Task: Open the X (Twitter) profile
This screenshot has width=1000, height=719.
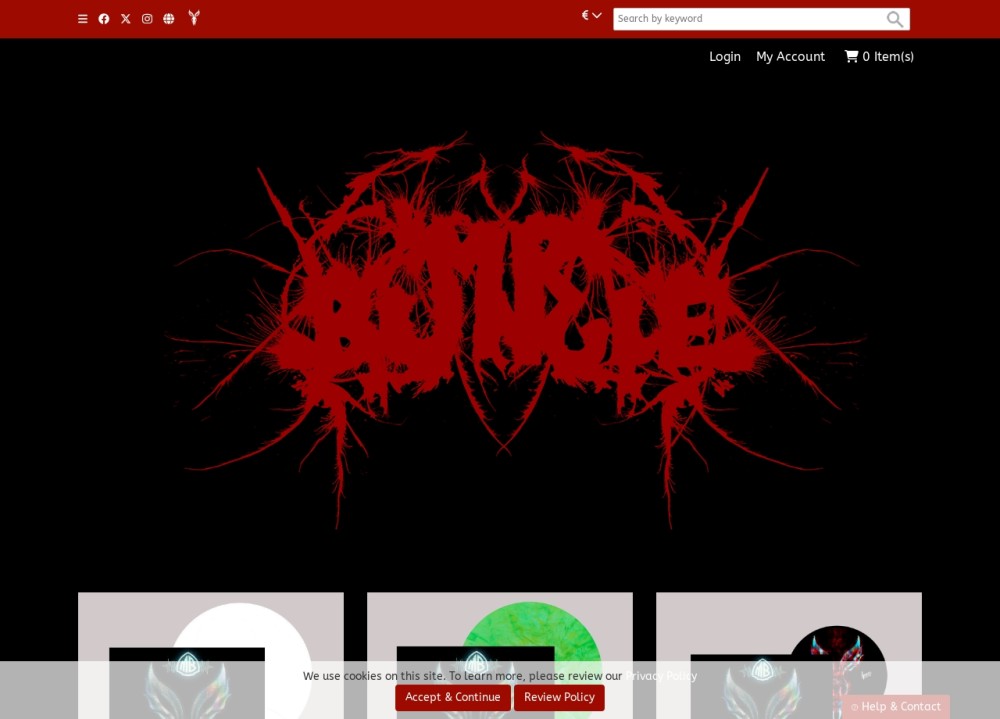Action: click(125, 18)
